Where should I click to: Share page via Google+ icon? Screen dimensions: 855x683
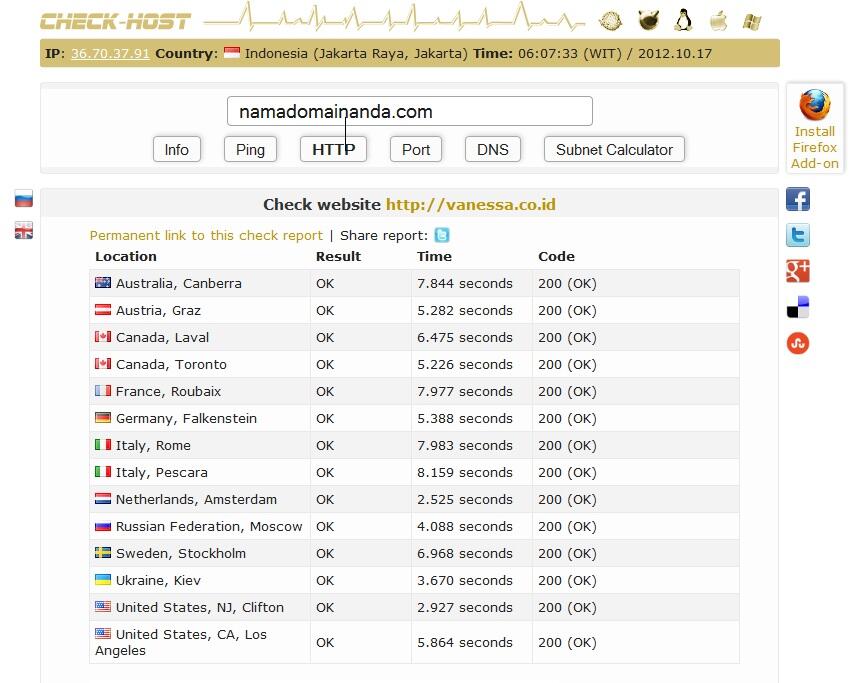[x=798, y=271]
